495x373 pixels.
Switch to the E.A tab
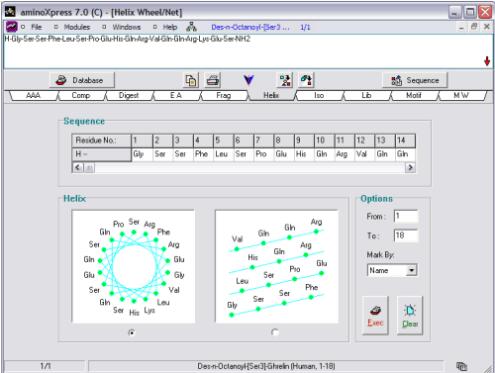[x=176, y=95]
